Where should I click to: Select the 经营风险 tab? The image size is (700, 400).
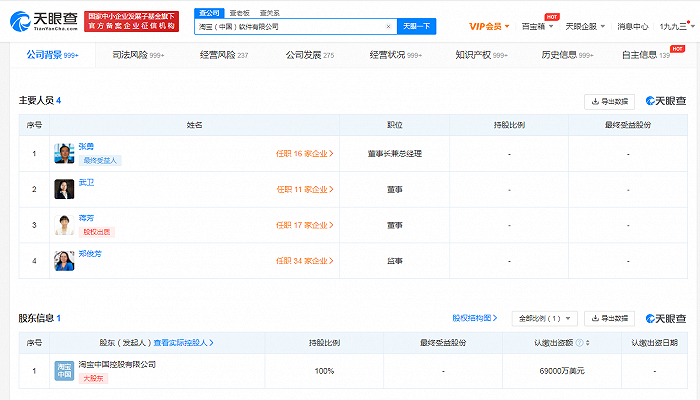coord(218,56)
